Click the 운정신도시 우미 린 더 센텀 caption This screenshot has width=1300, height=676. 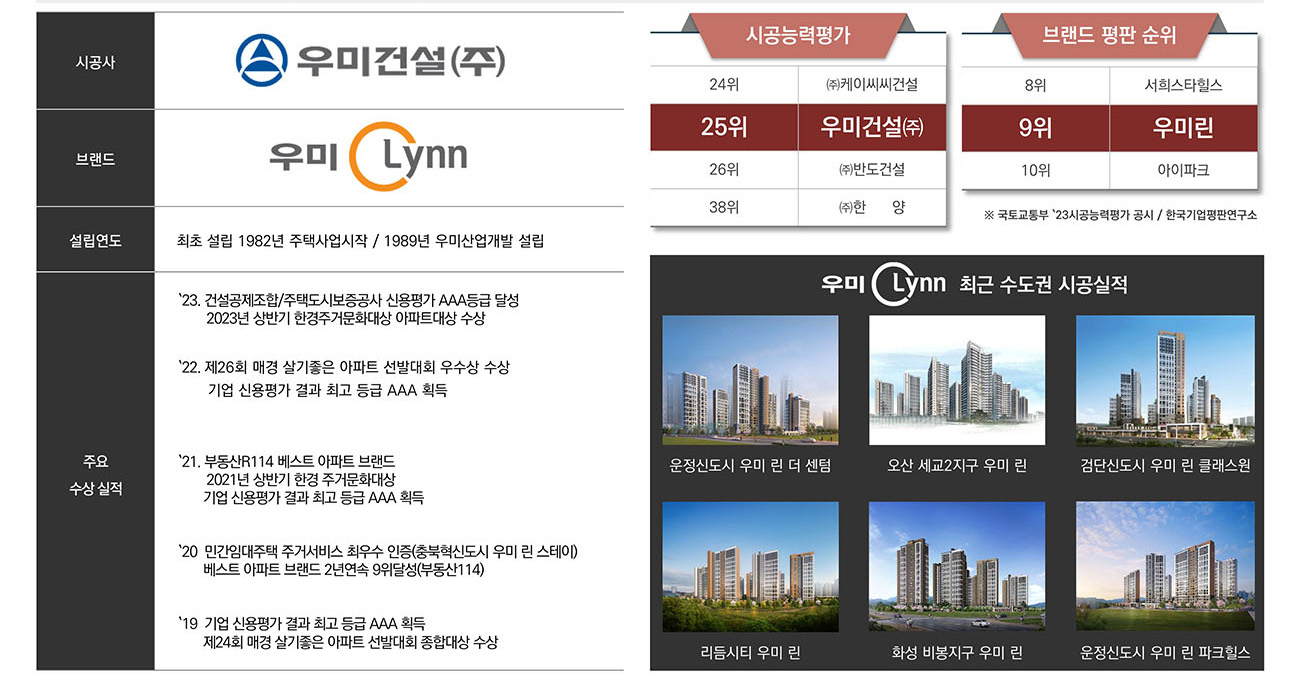pos(750,466)
